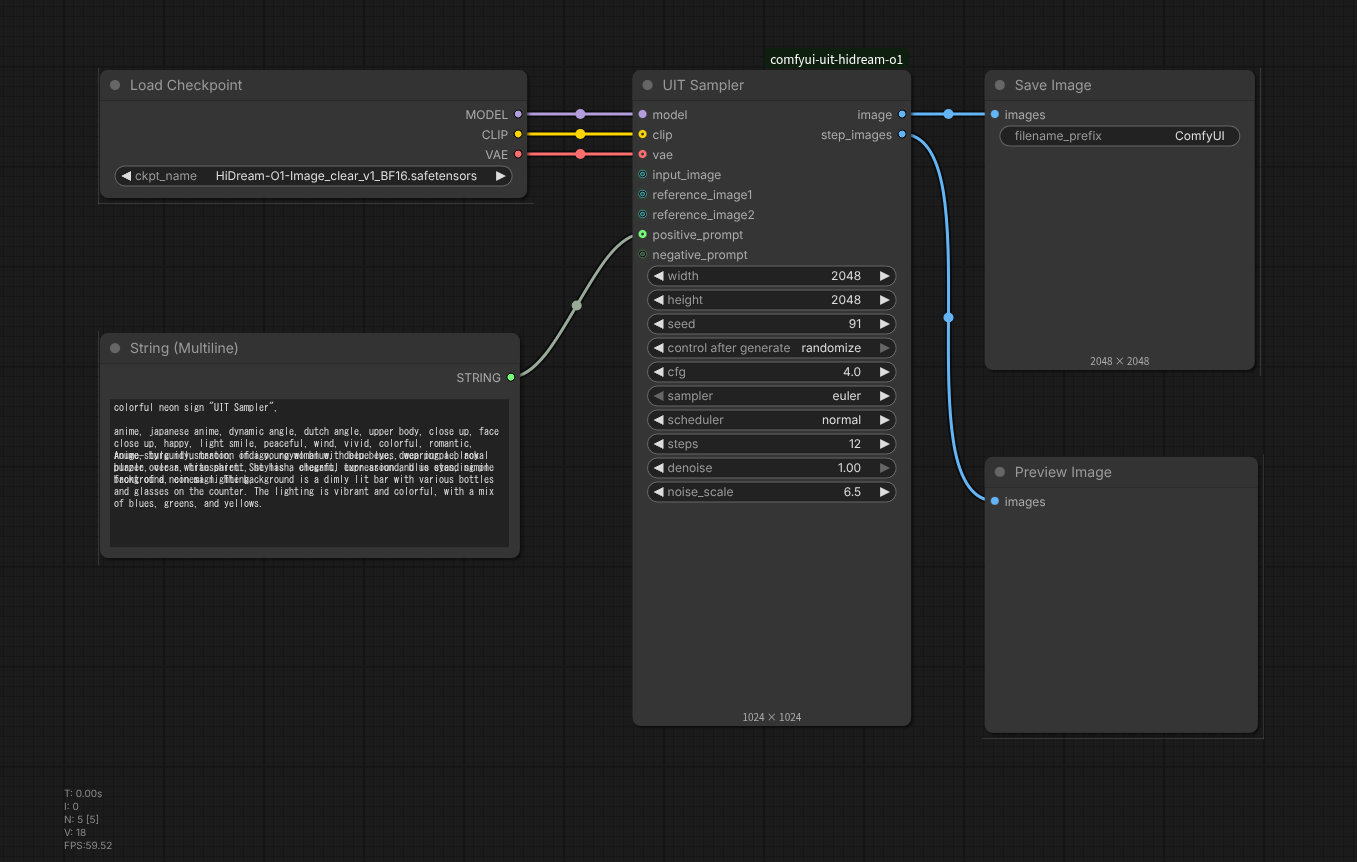Select the String (Multiline) node title

click(184, 348)
